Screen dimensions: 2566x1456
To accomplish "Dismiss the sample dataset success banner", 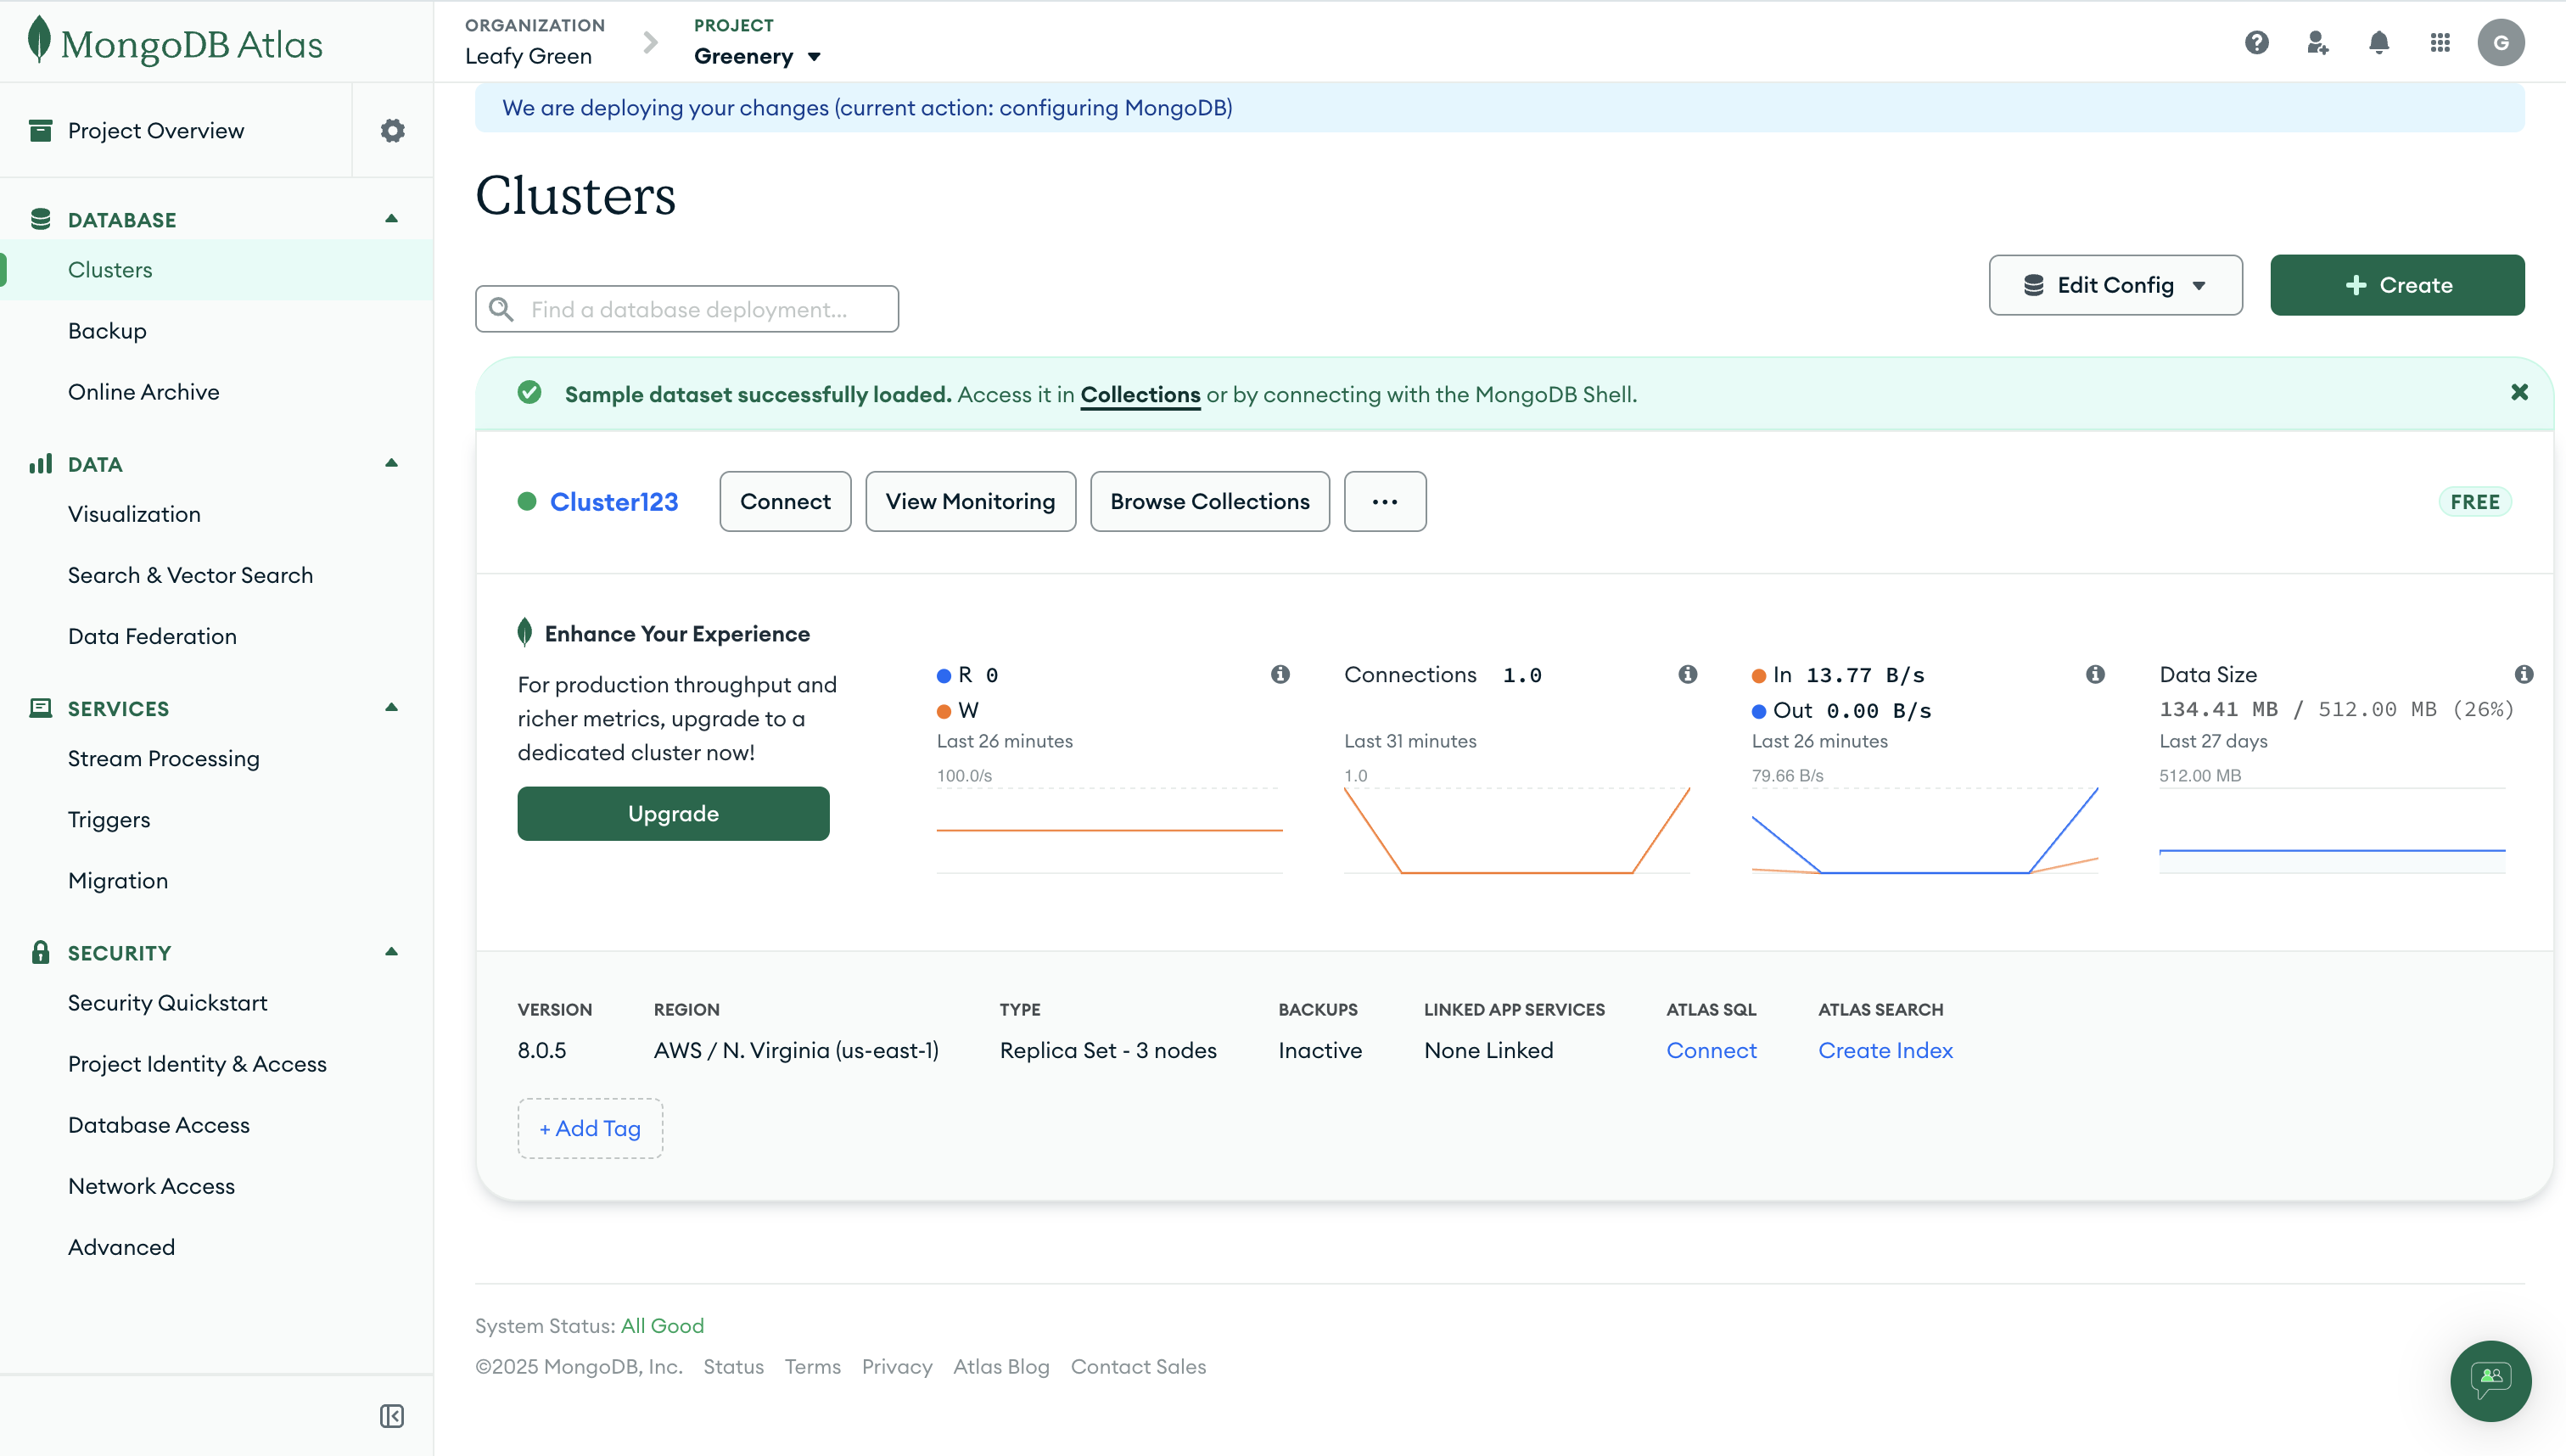I will [x=2520, y=393].
